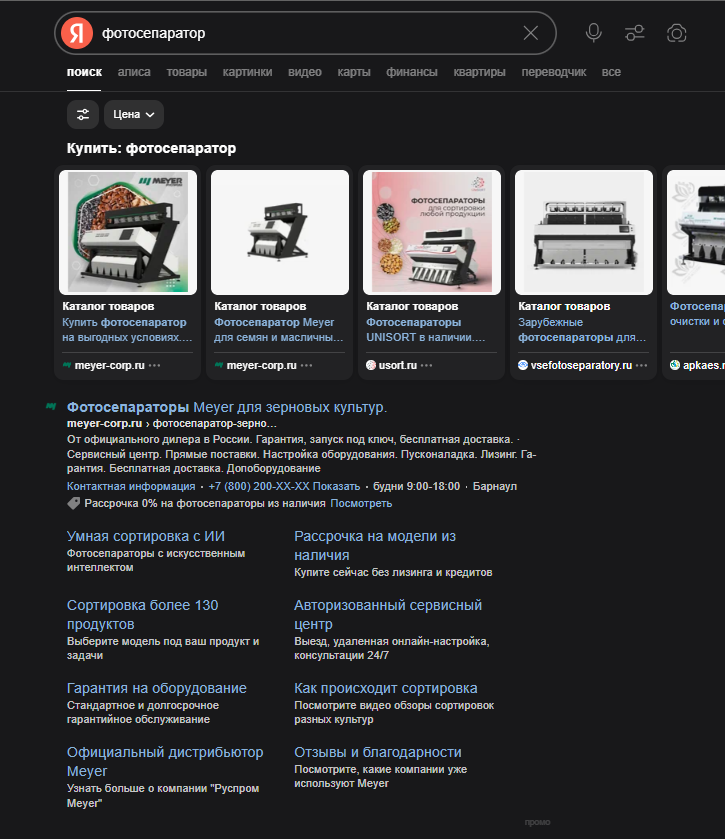Open Умная сортировка с ИИ sitelink

point(145,536)
